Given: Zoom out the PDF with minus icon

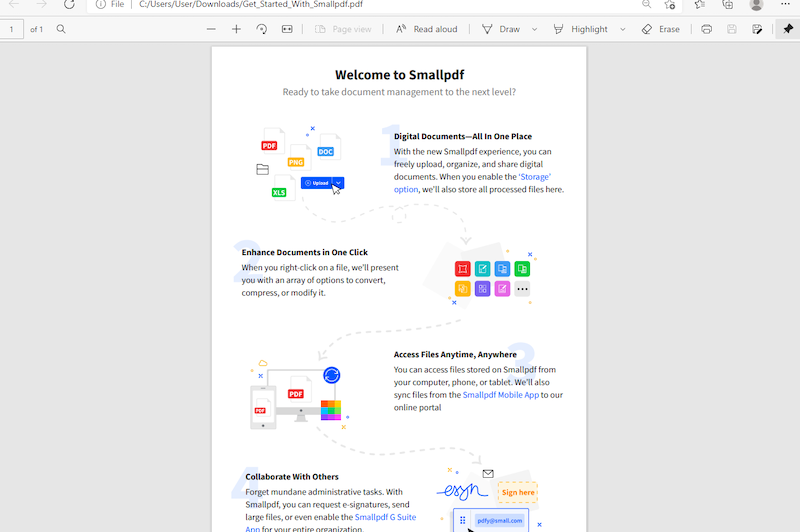Looking at the screenshot, I should (x=211, y=29).
